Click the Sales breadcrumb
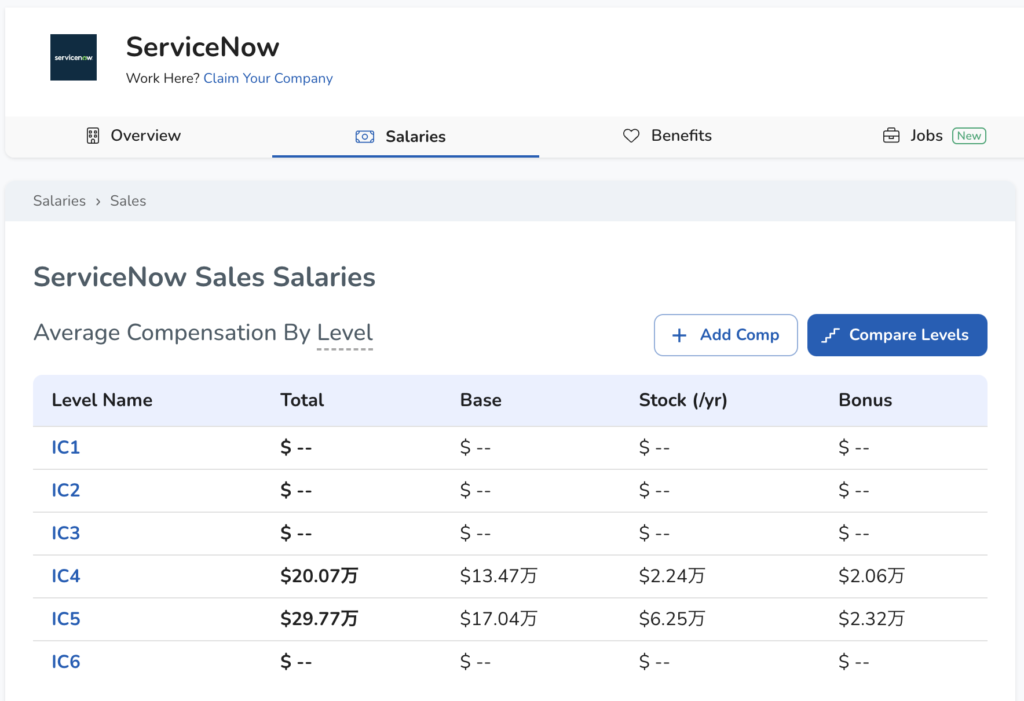 pyautogui.click(x=128, y=201)
